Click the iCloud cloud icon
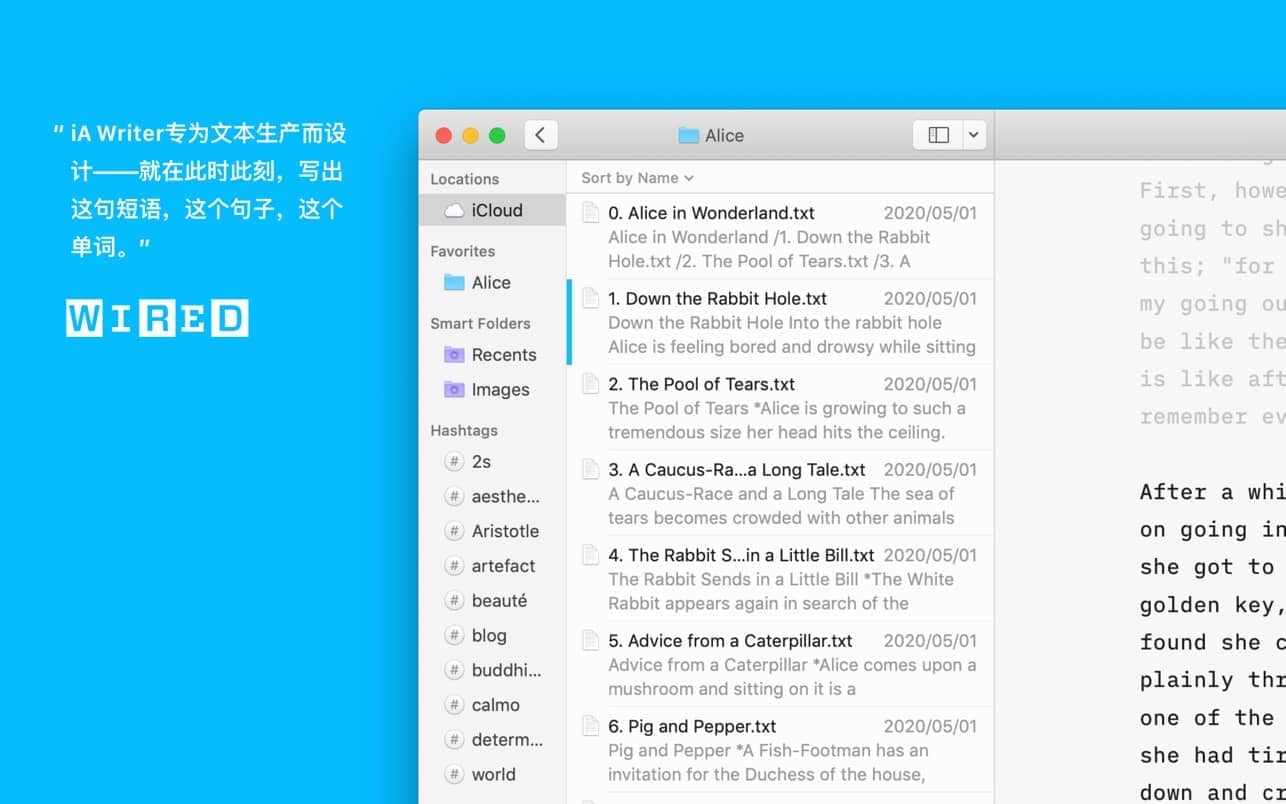Image resolution: width=1286 pixels, height=804 pixels. click(x=454, y=210)
